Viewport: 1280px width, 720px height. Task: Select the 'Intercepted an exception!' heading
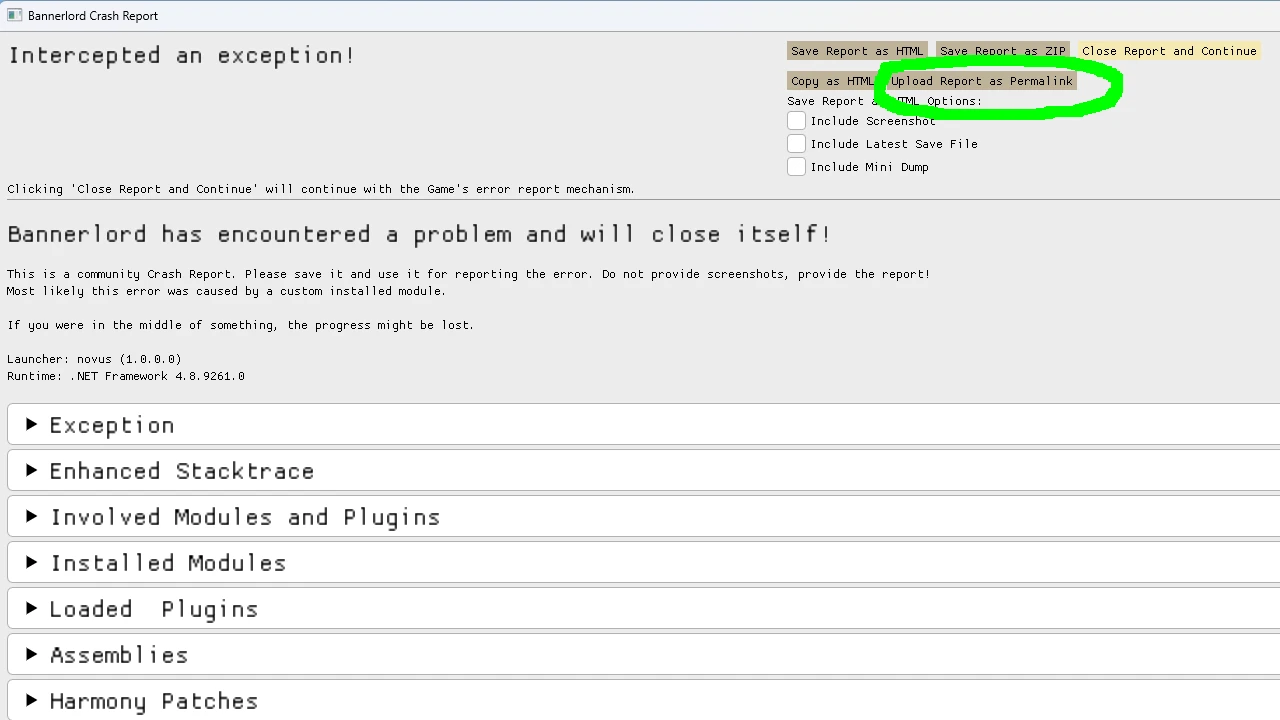coord(181,56)
